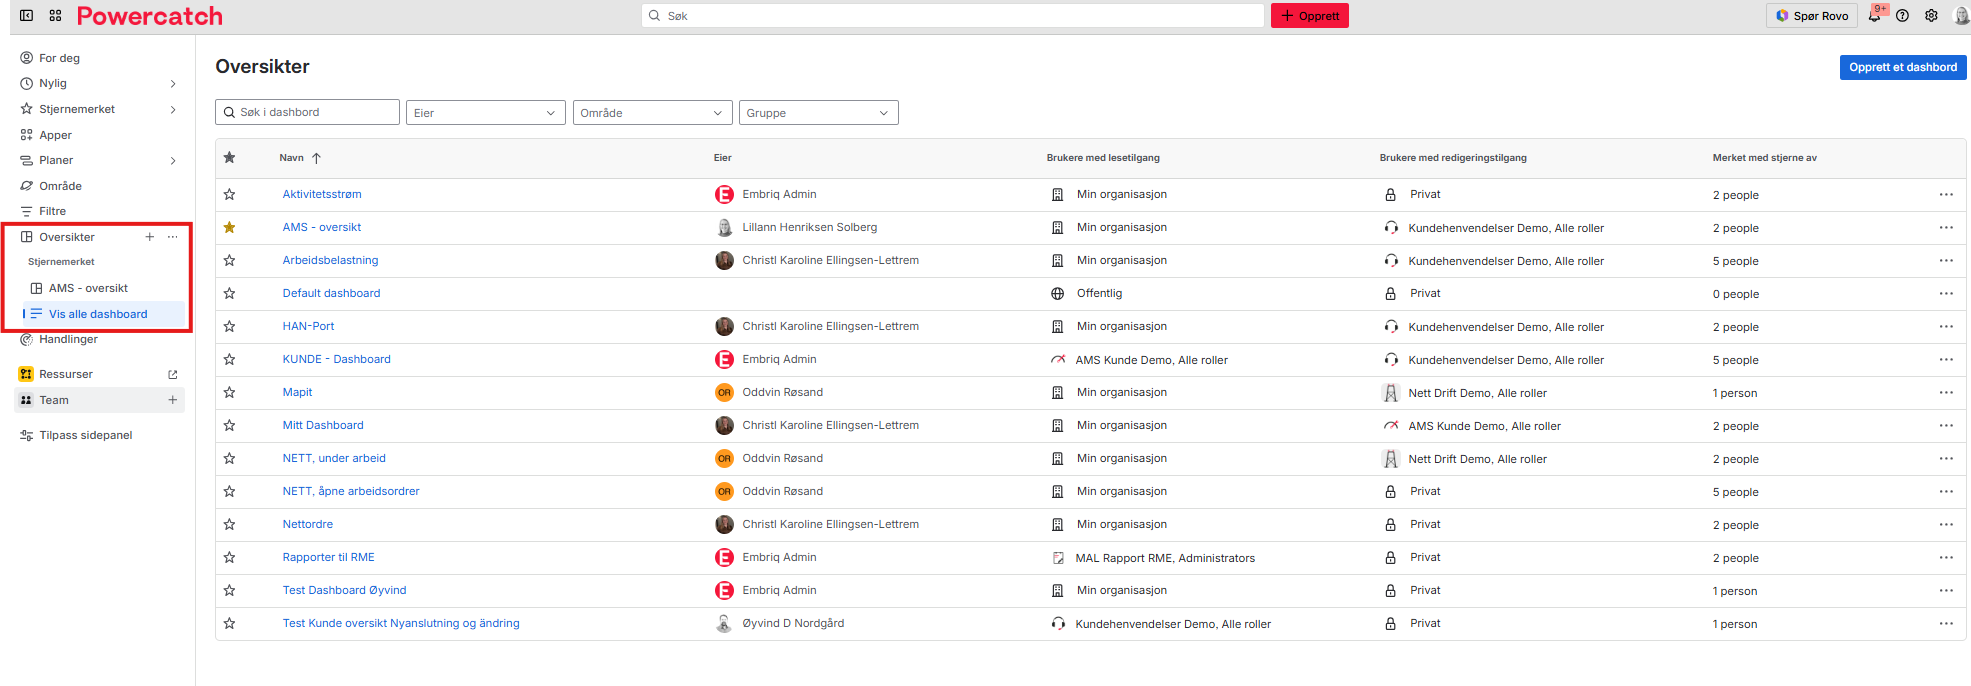1971x686 pixels.
Task: Collapse the sidebar with top-left panel icon
Action: click(x=27, y=16)
